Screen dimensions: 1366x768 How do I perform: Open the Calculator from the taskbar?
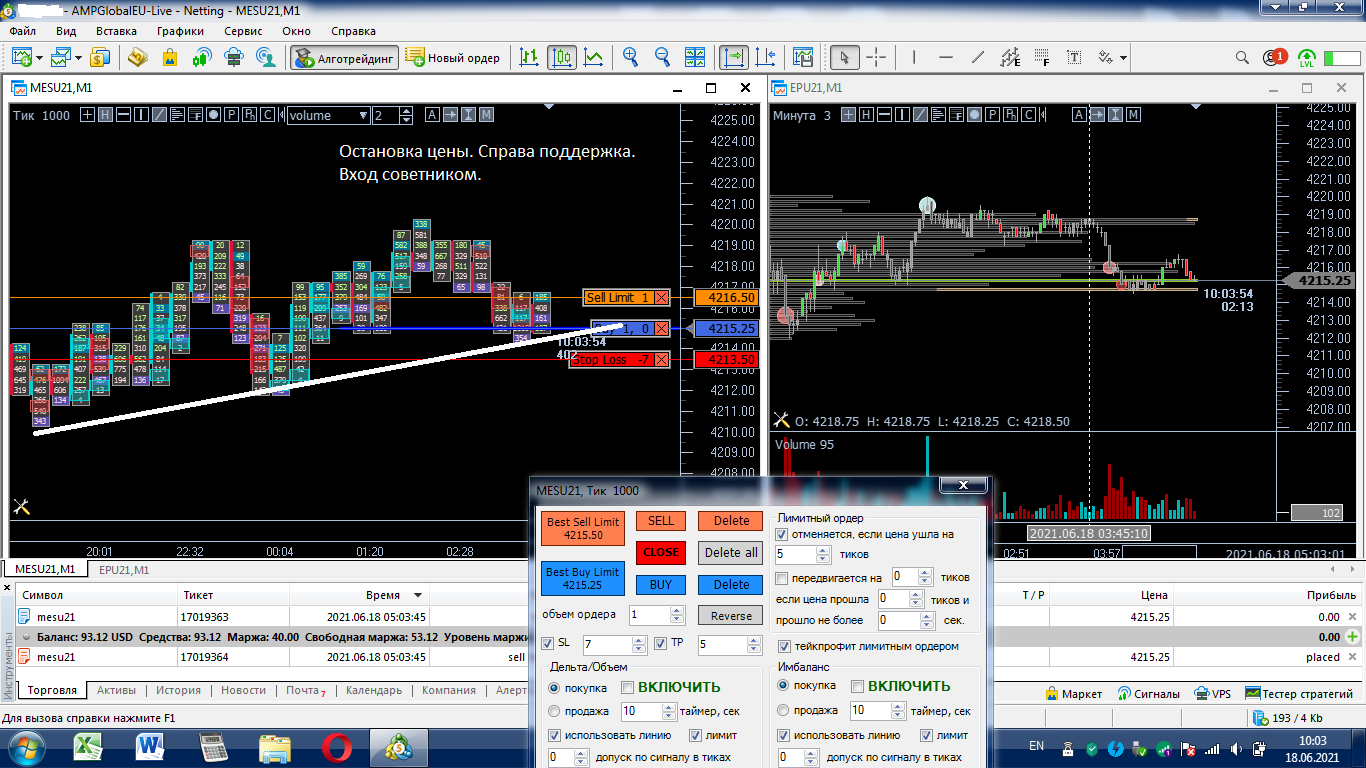(x=214, y=747)
